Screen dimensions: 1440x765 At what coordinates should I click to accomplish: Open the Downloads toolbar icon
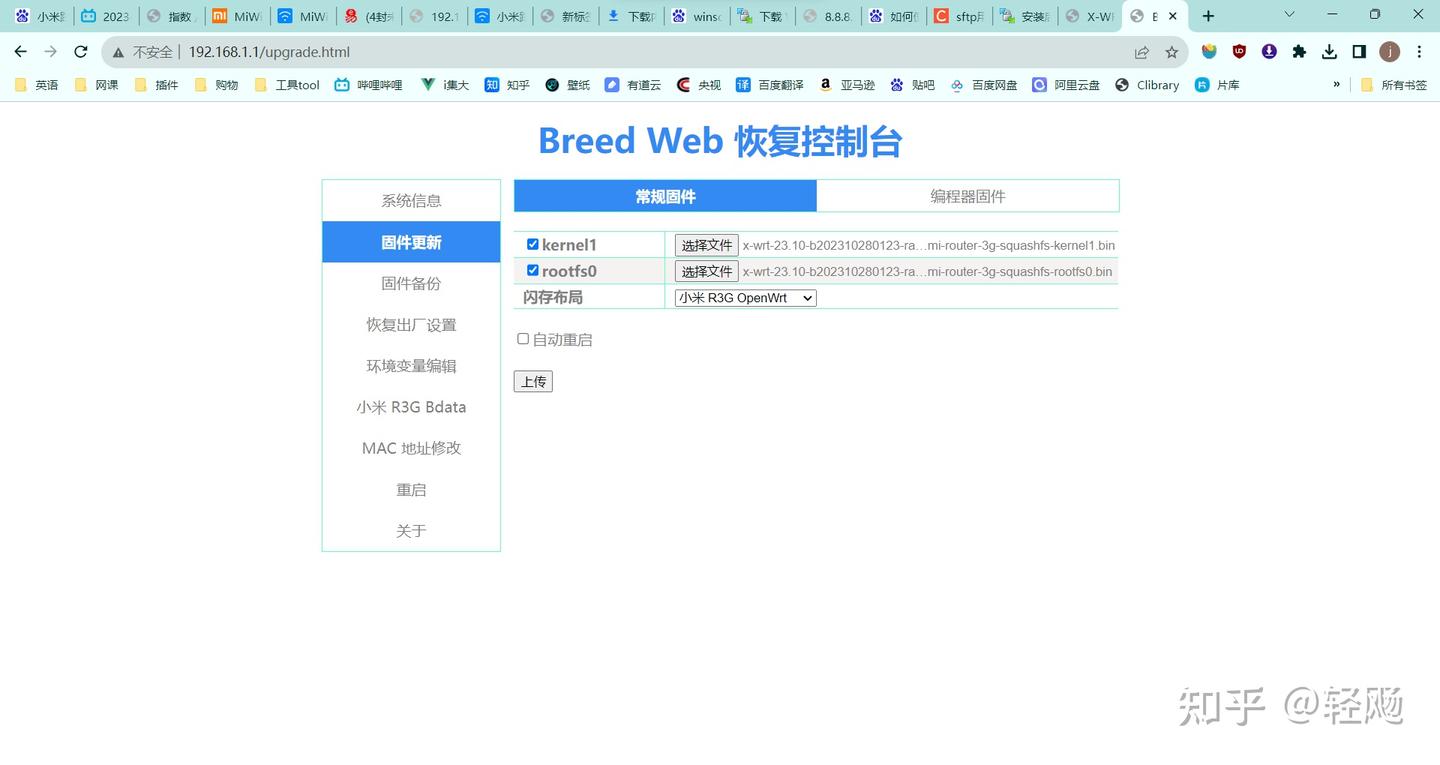click(x=1329, y=51)
